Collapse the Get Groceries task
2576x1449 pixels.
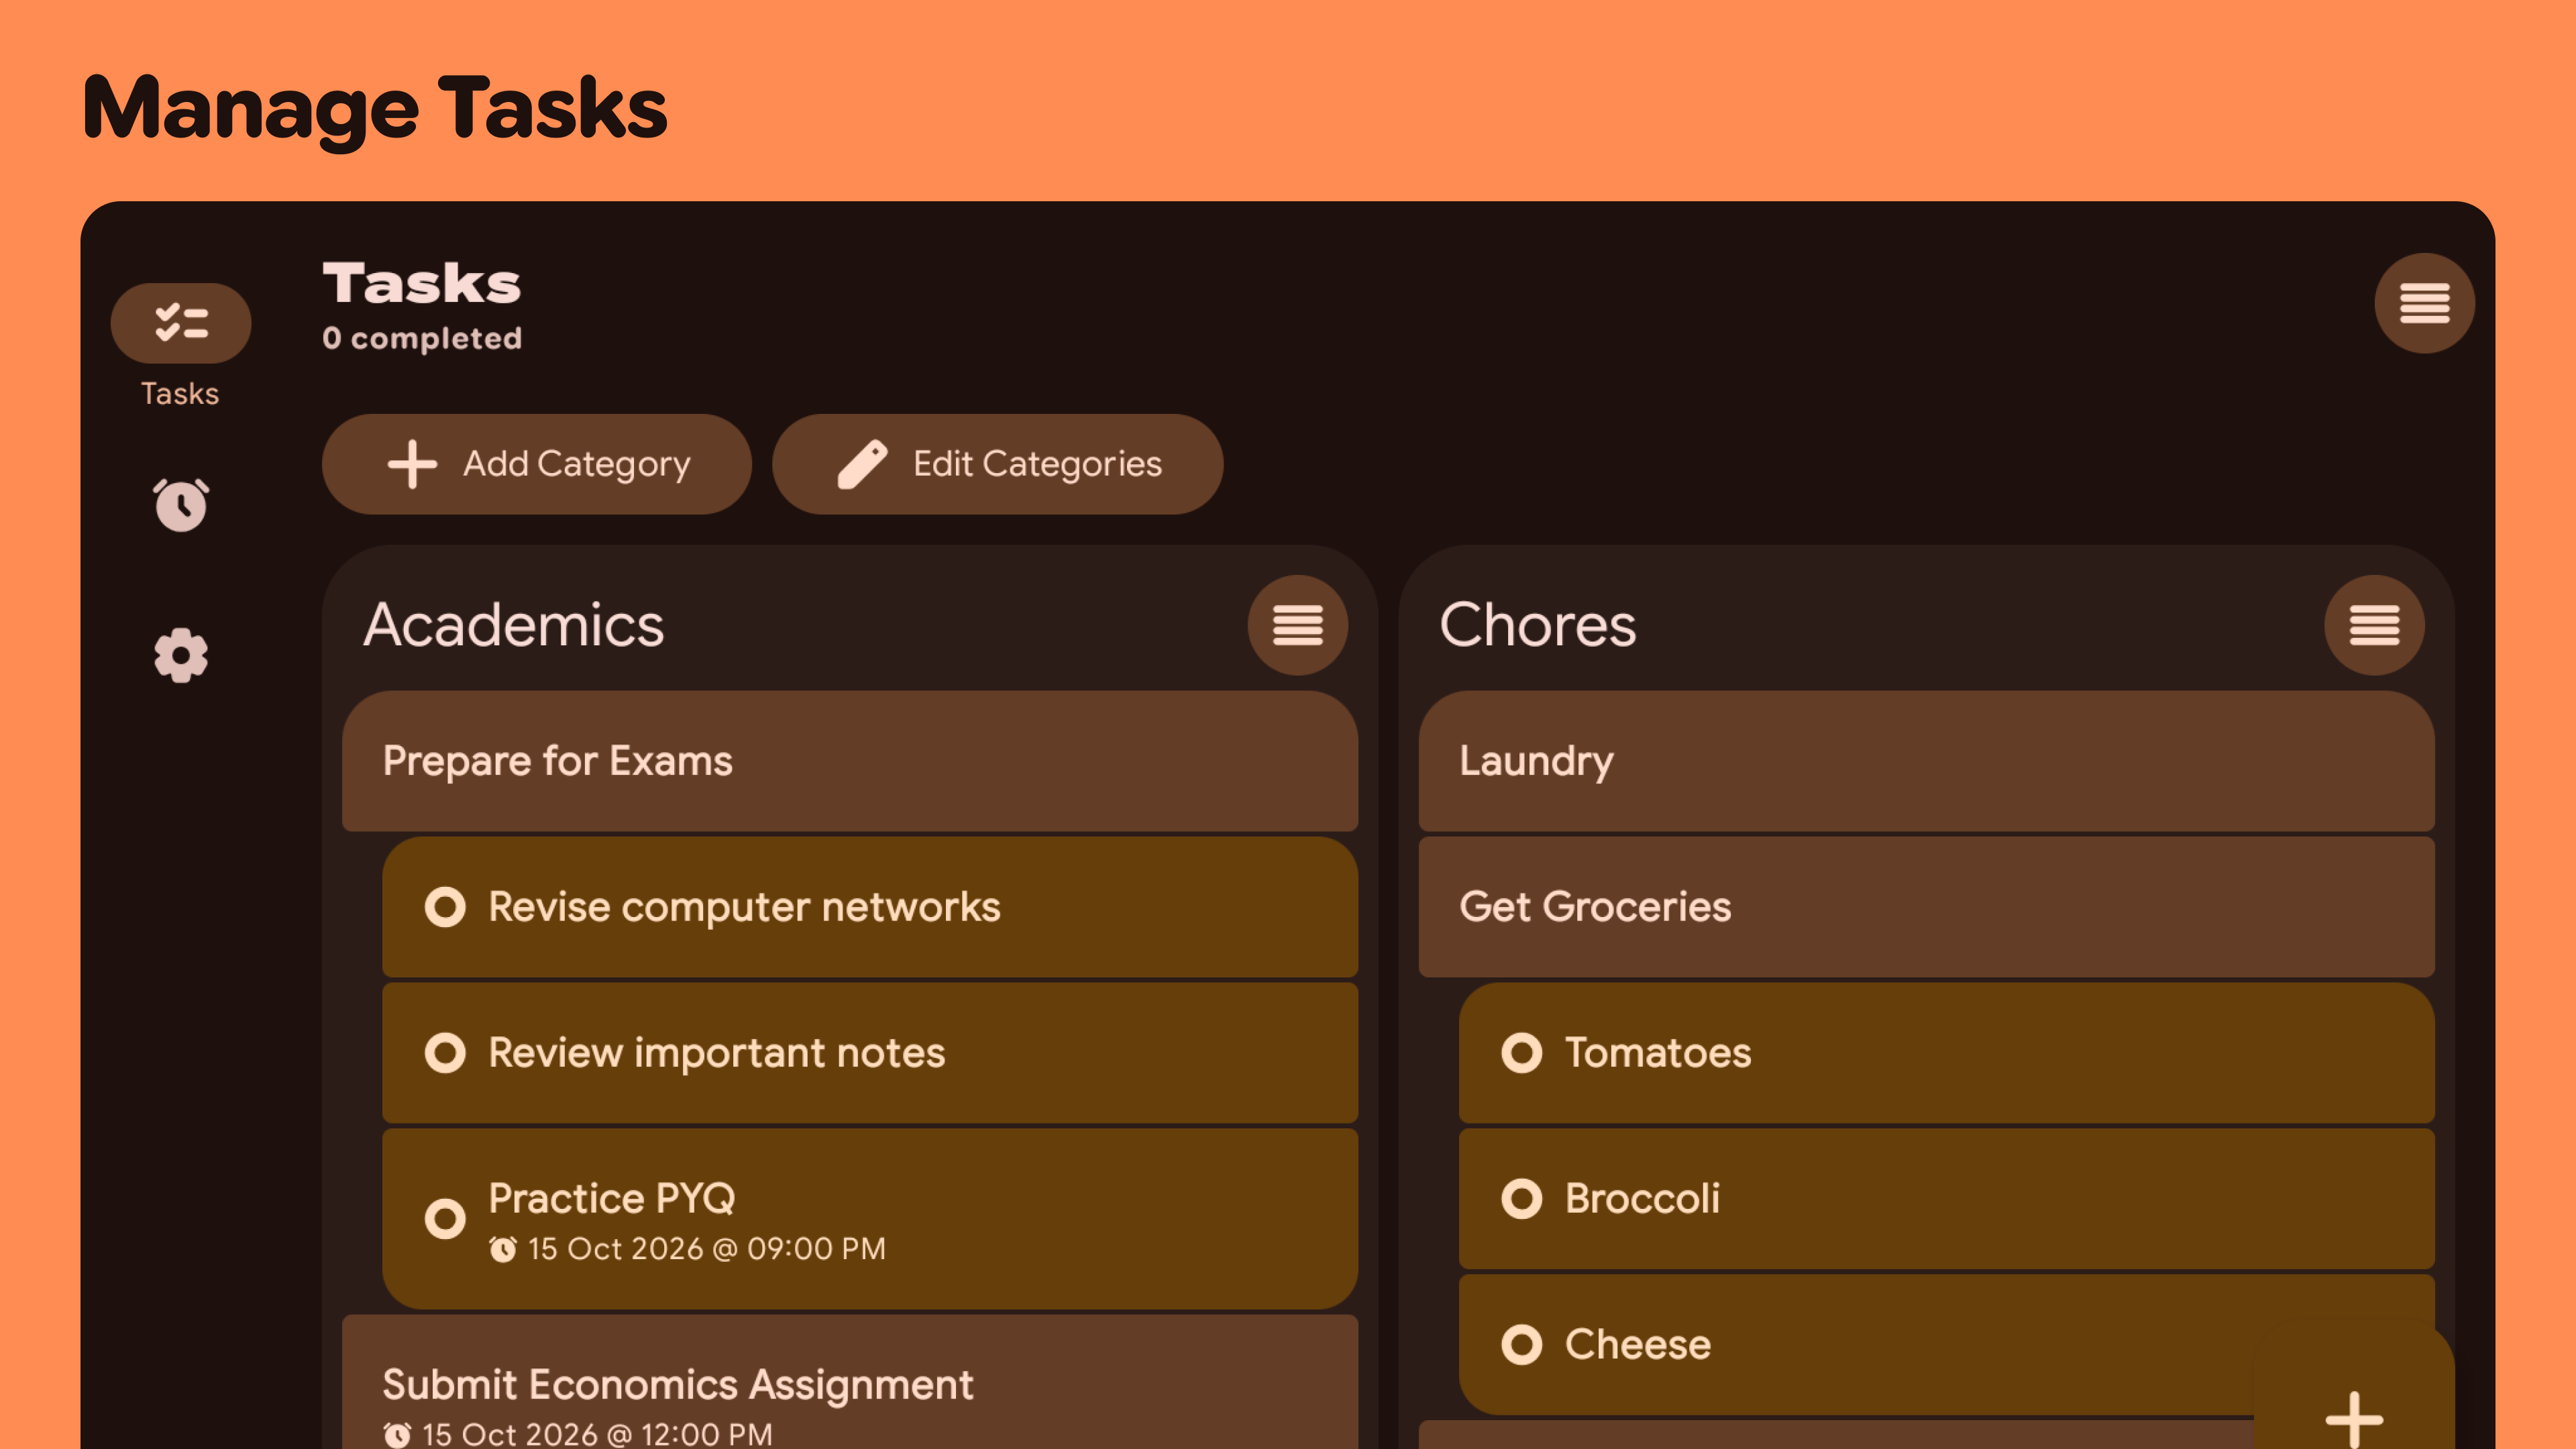click(1926, 907)
